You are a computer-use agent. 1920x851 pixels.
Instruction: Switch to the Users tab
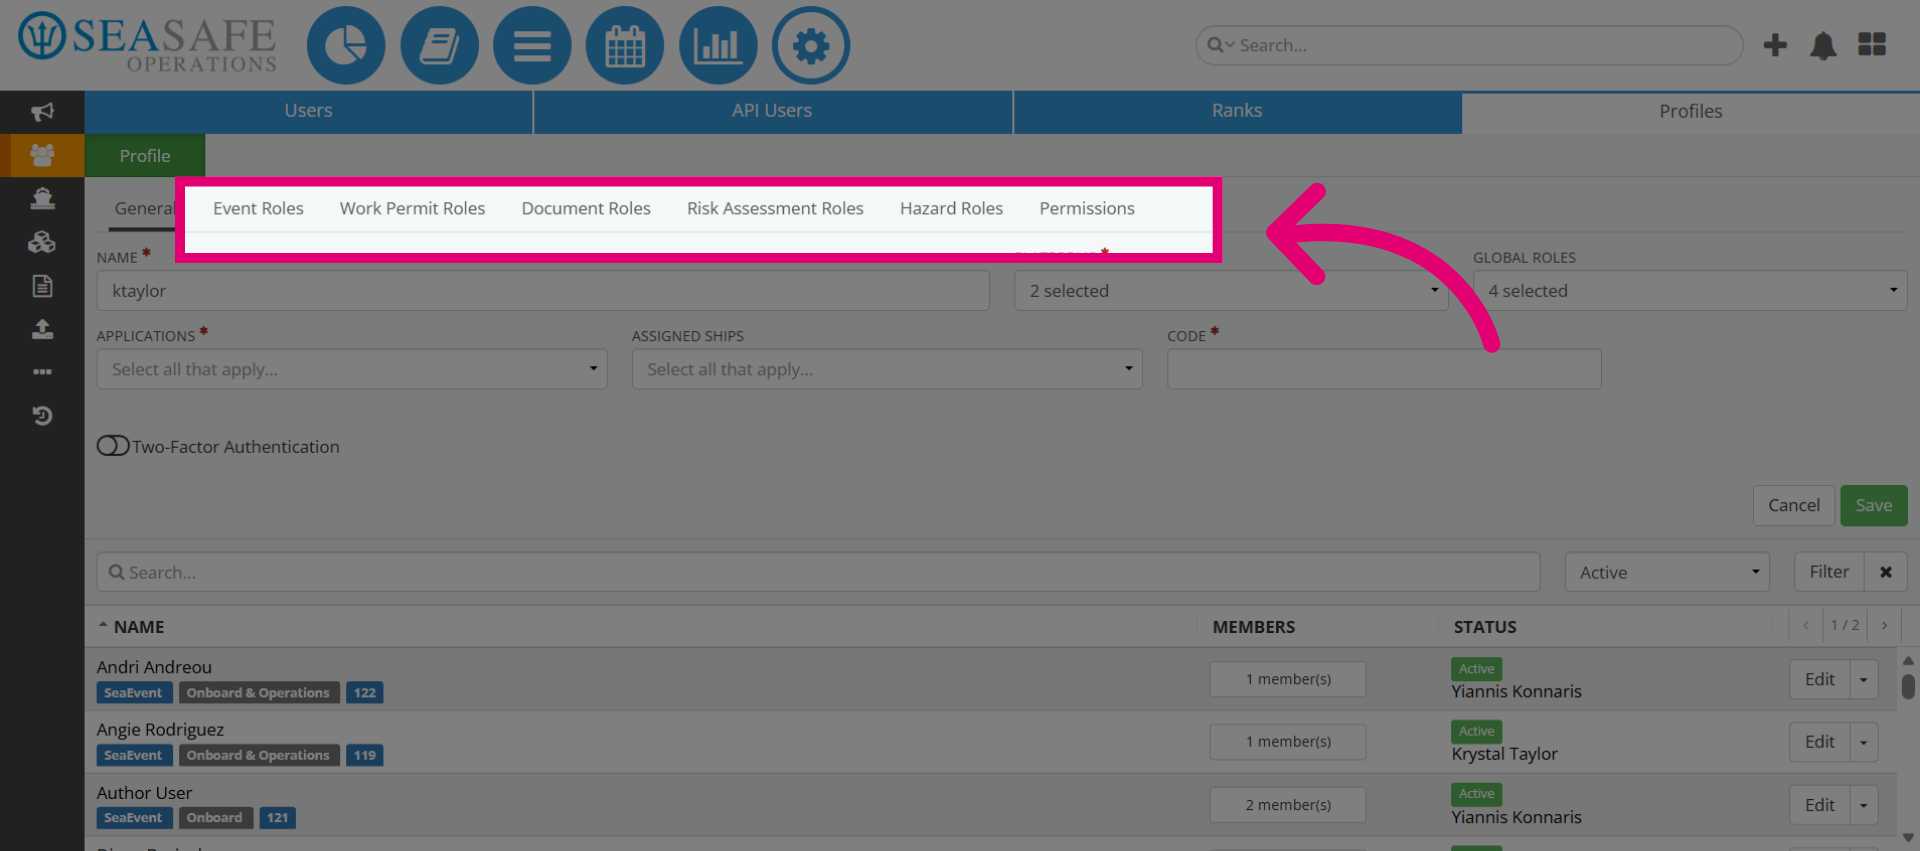[x=308, y=111]
